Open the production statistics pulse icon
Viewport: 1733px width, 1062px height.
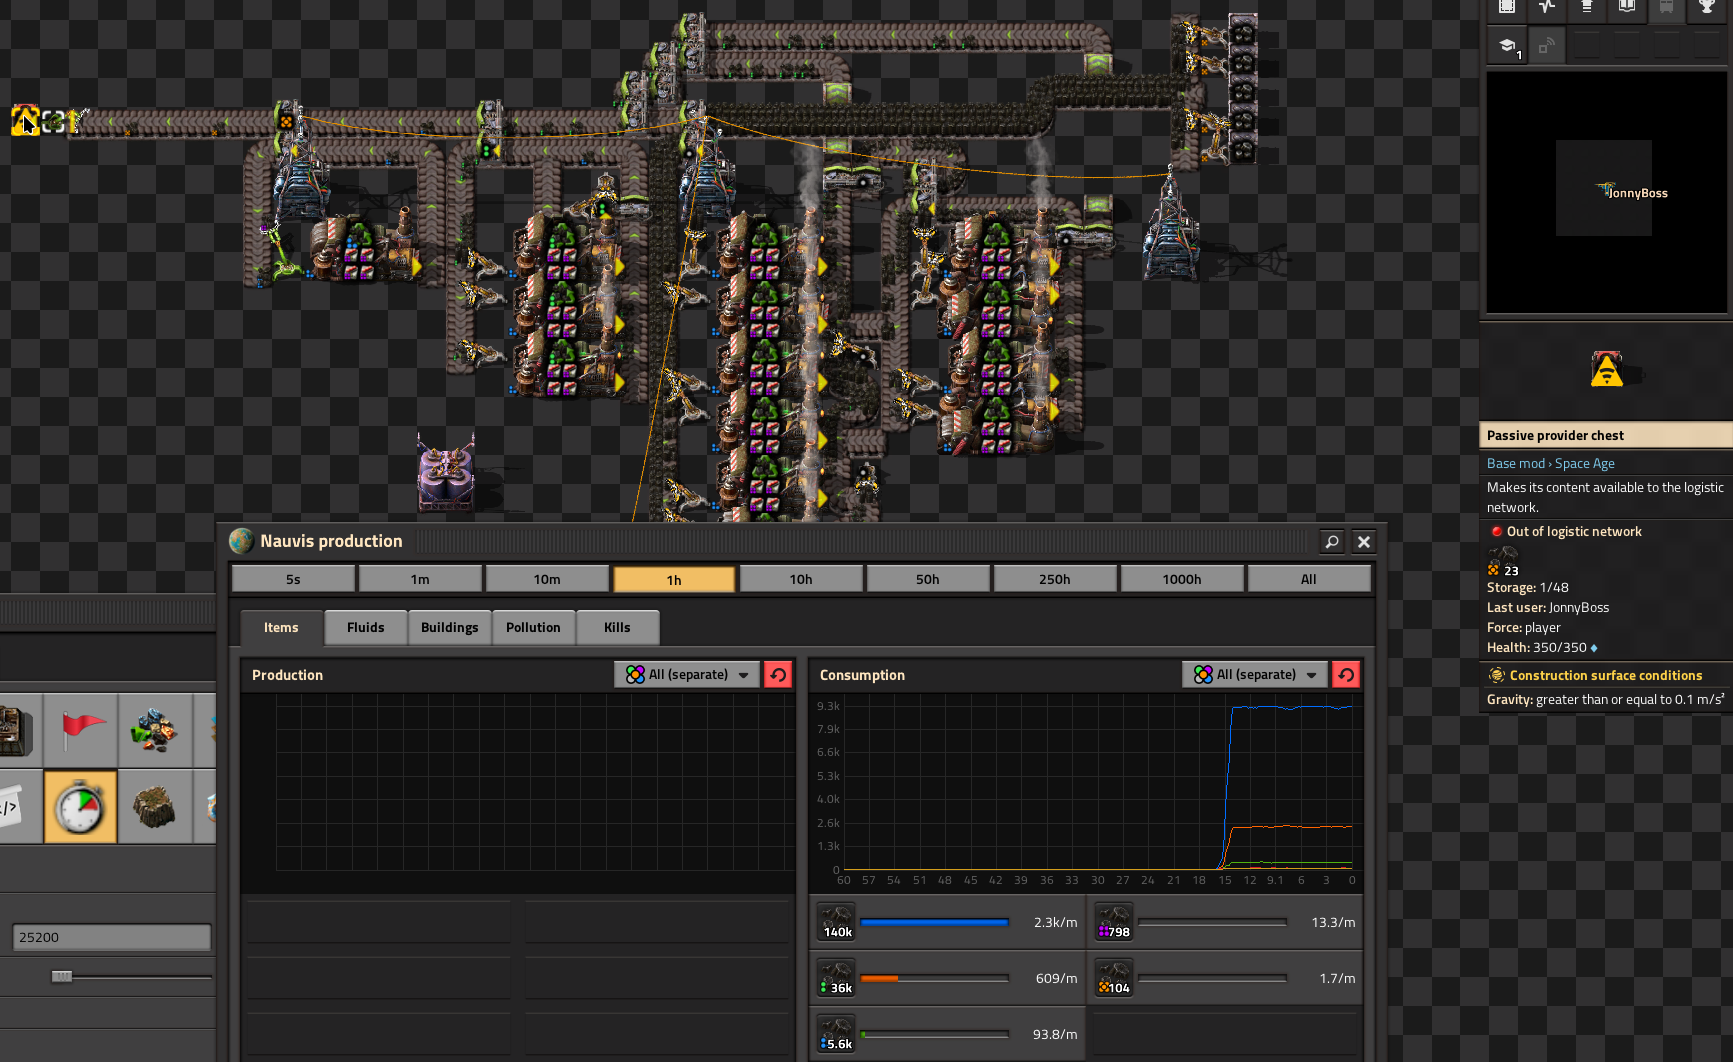point(1547,8)
